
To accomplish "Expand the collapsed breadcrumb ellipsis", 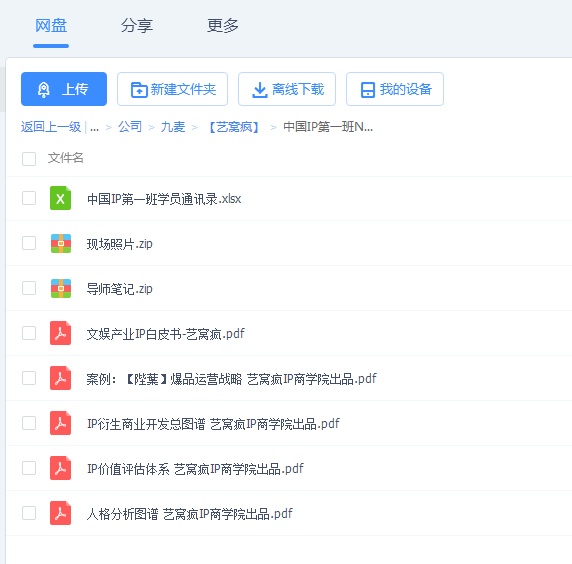I will coord(94,128).
